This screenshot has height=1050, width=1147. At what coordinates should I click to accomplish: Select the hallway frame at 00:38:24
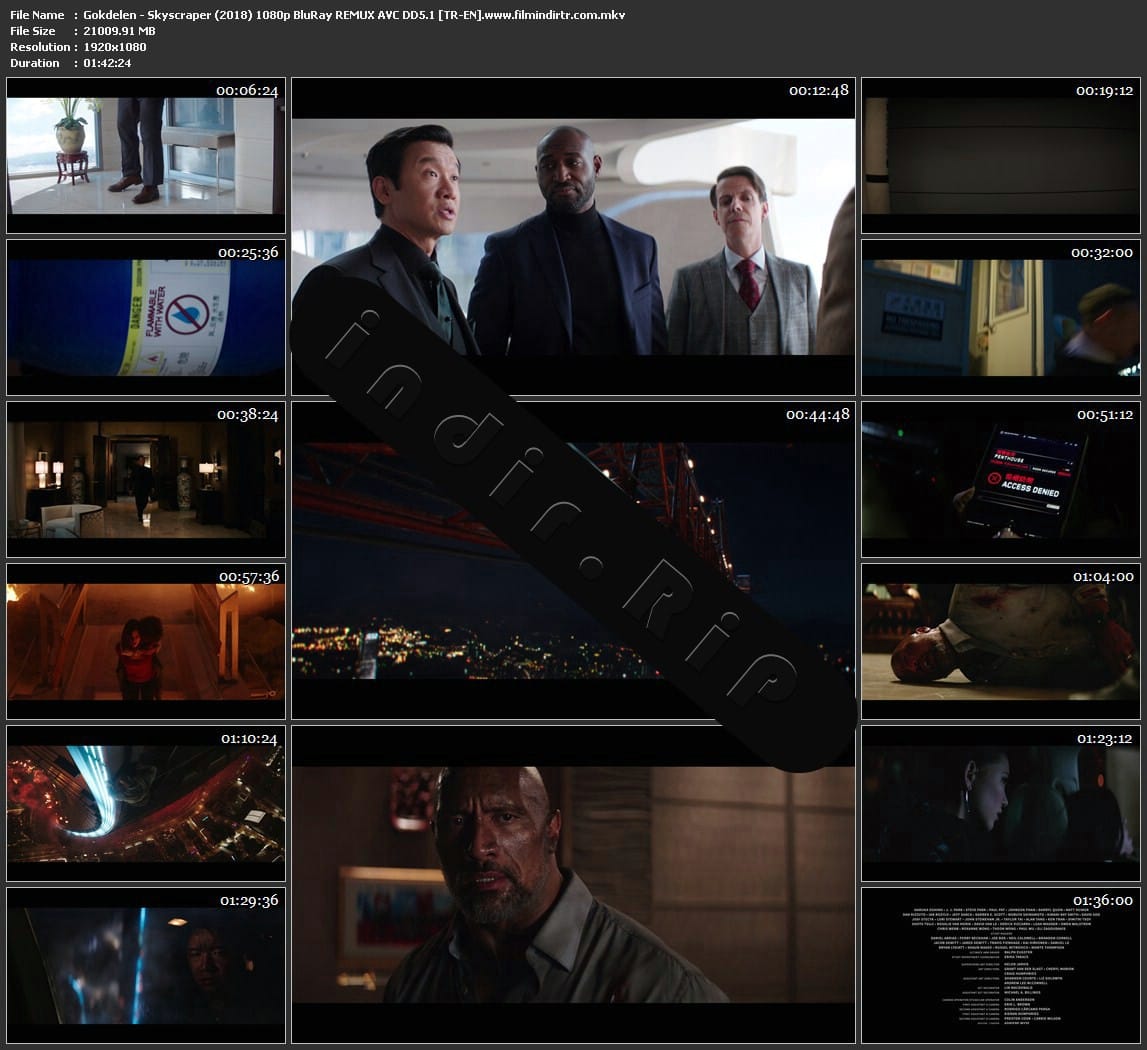click(x=146, y=479)
